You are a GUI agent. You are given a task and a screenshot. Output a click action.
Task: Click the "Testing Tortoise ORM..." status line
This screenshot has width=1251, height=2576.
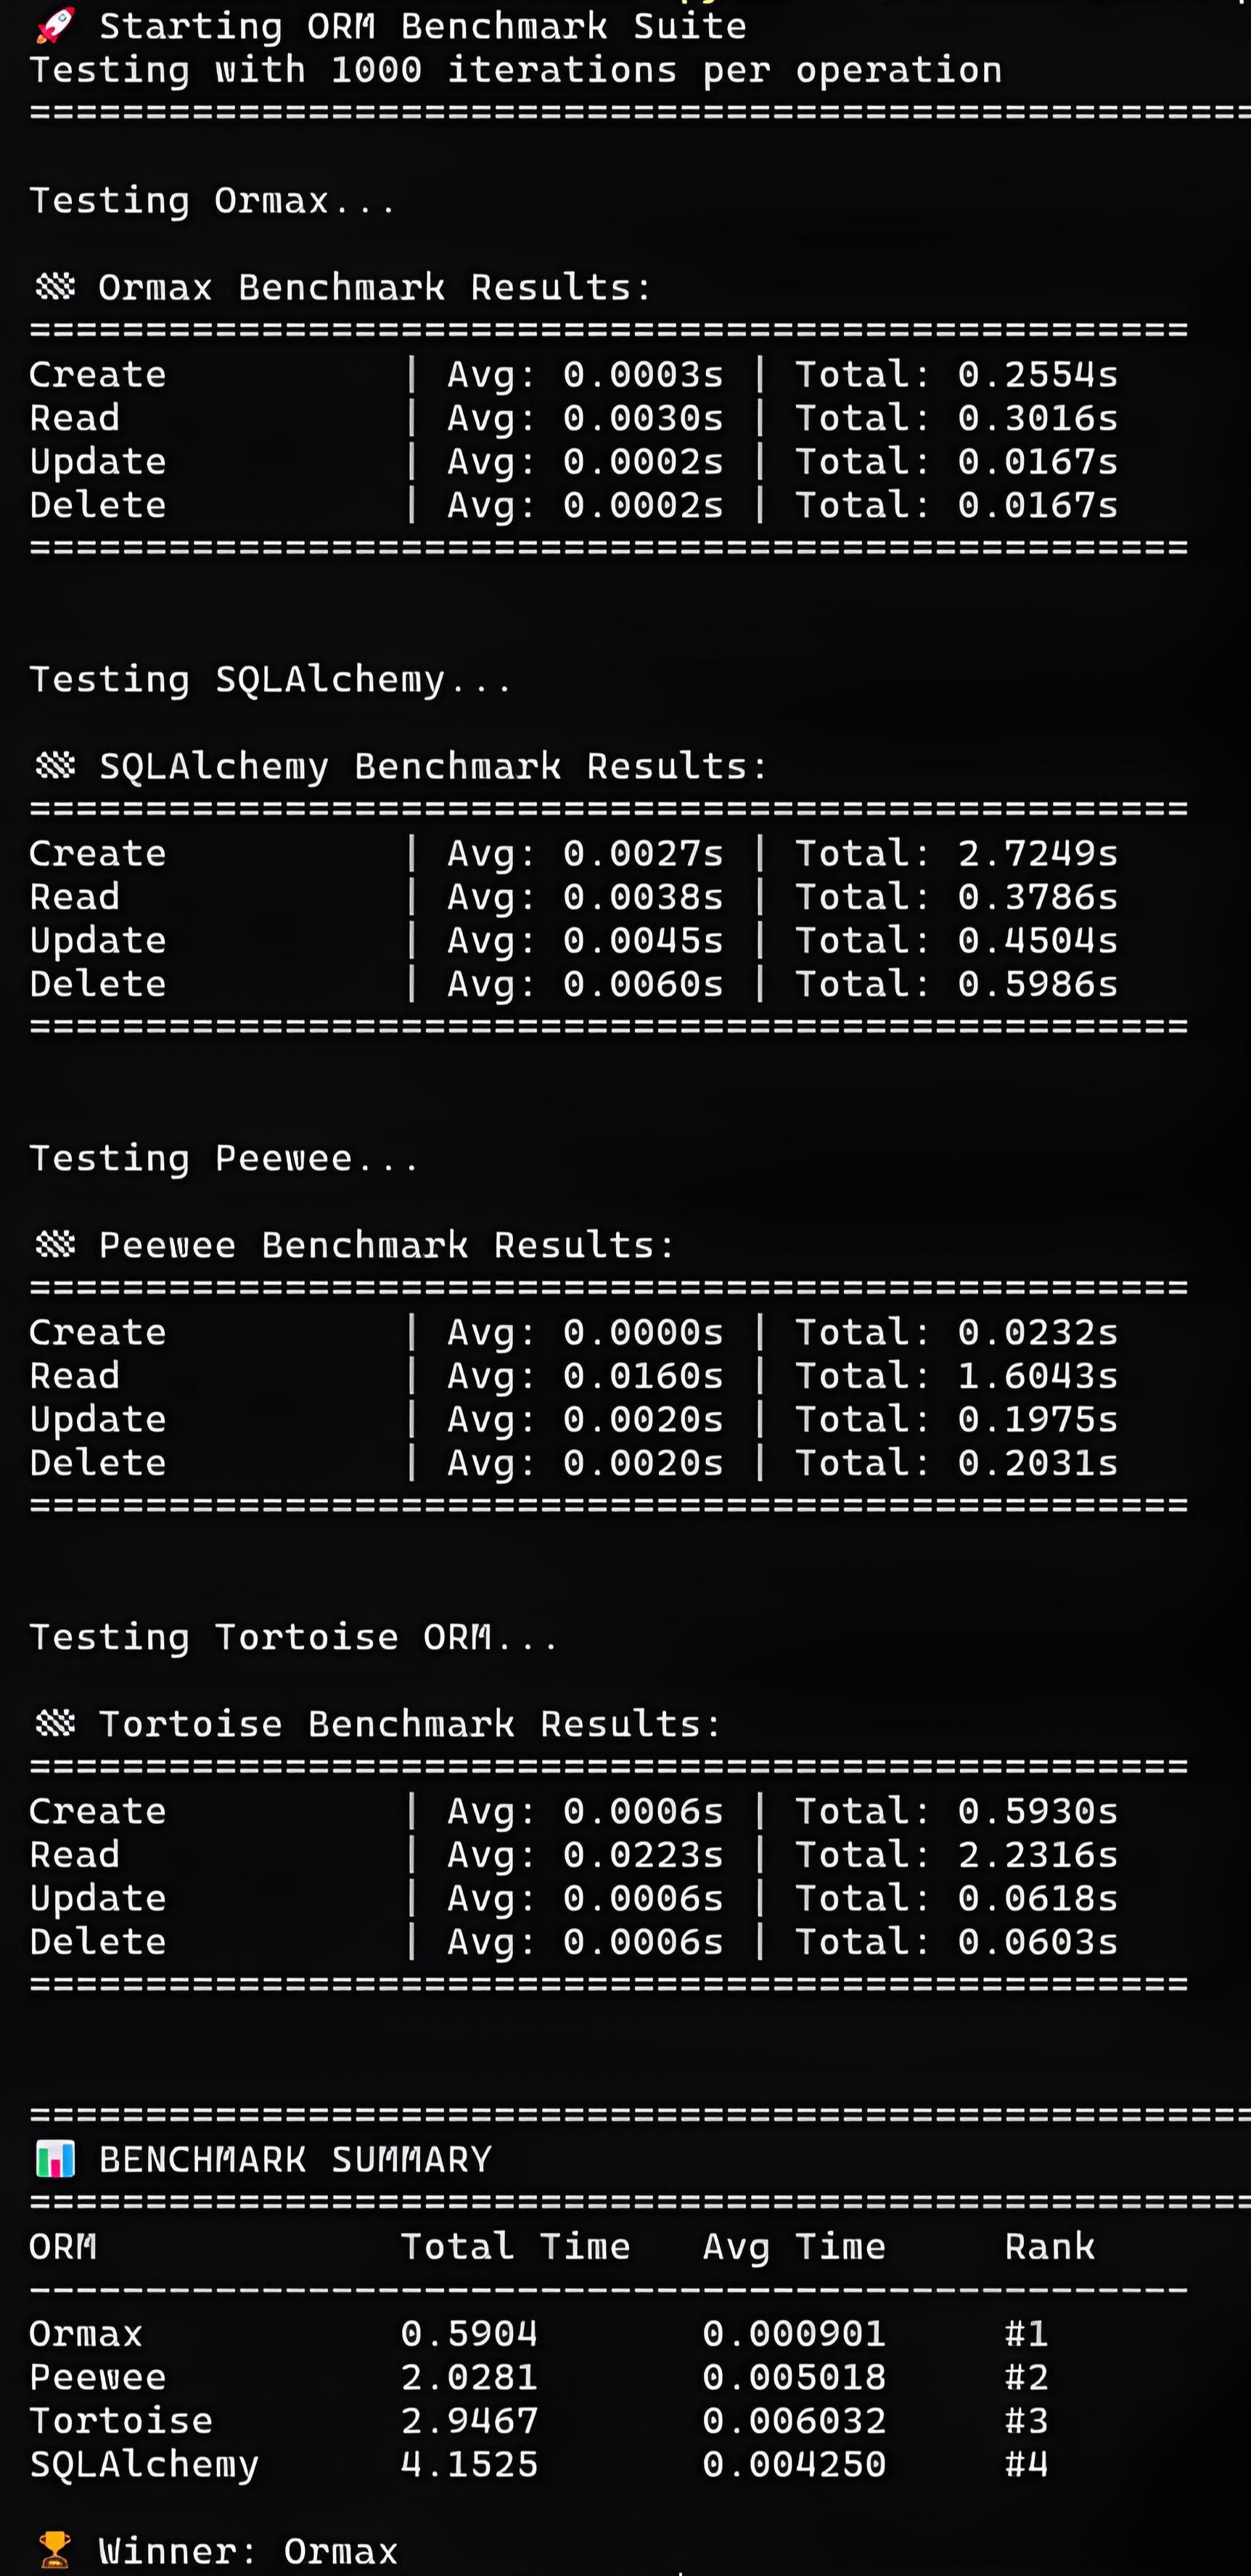tap(293, 1638)
